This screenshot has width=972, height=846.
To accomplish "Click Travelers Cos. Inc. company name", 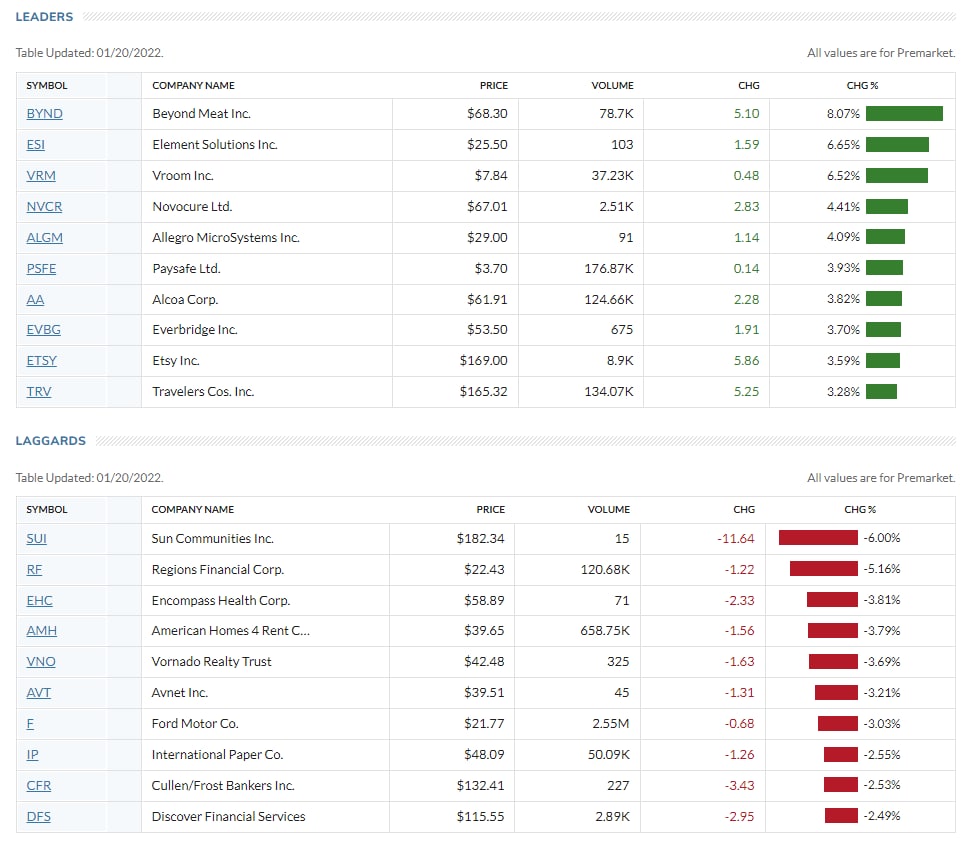I will tap(203, 392).
